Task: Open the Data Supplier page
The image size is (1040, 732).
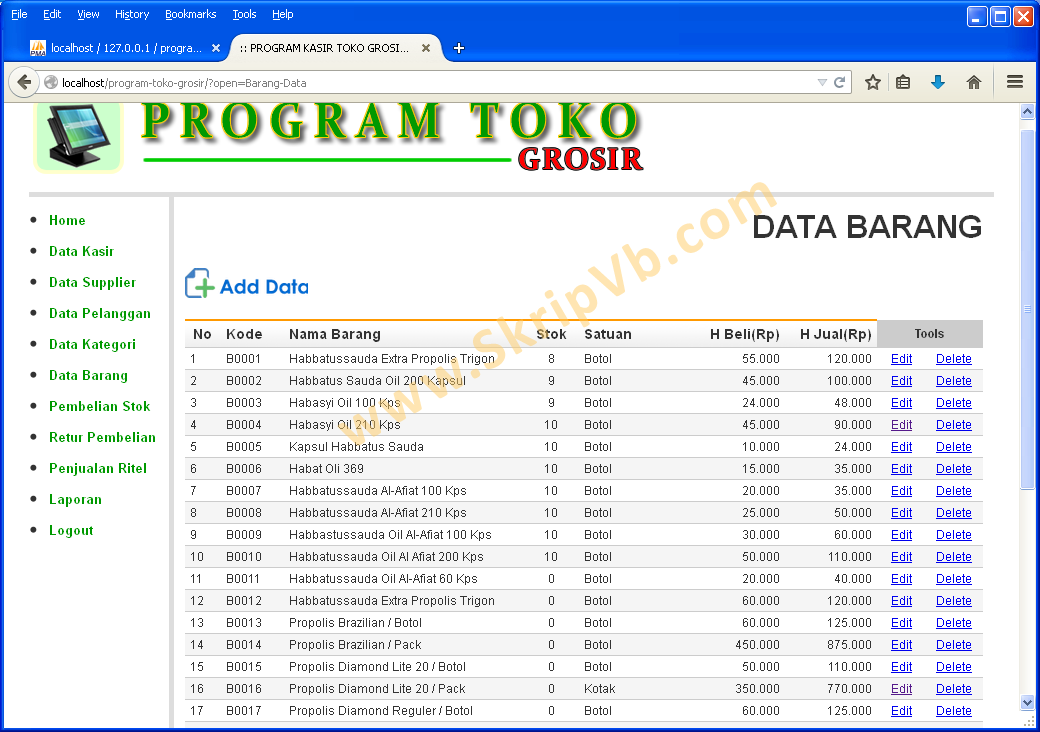Action: tap(92, 282)
